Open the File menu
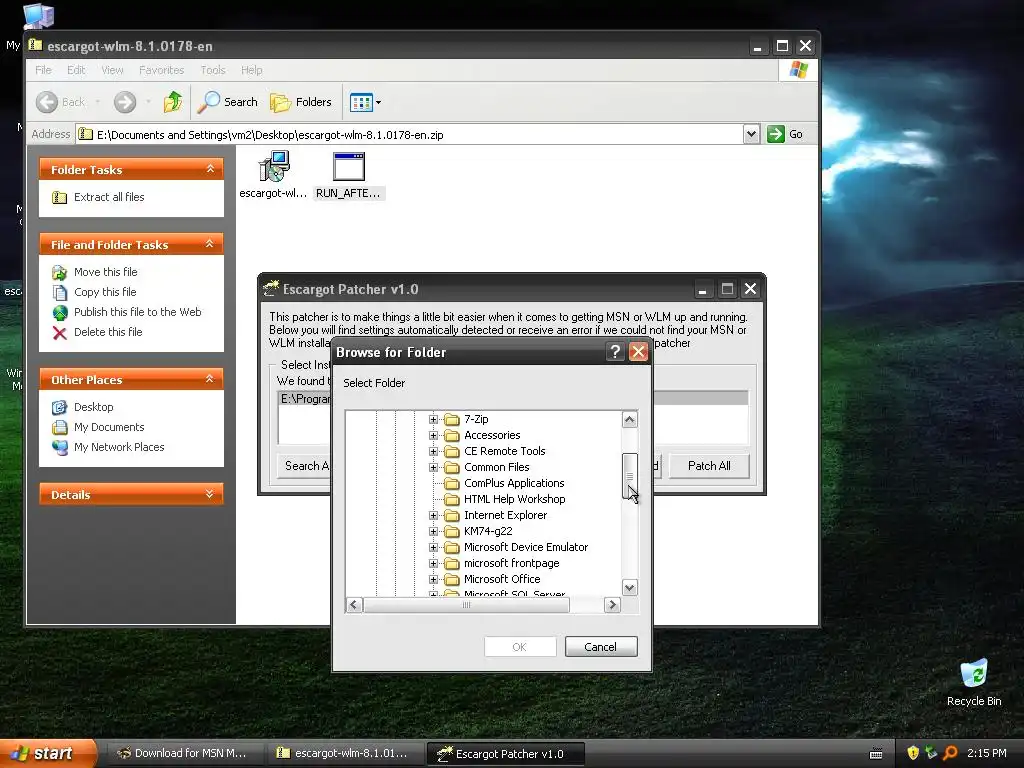Viewport: 1024px width, 768px height. click(x=43, y=70)
